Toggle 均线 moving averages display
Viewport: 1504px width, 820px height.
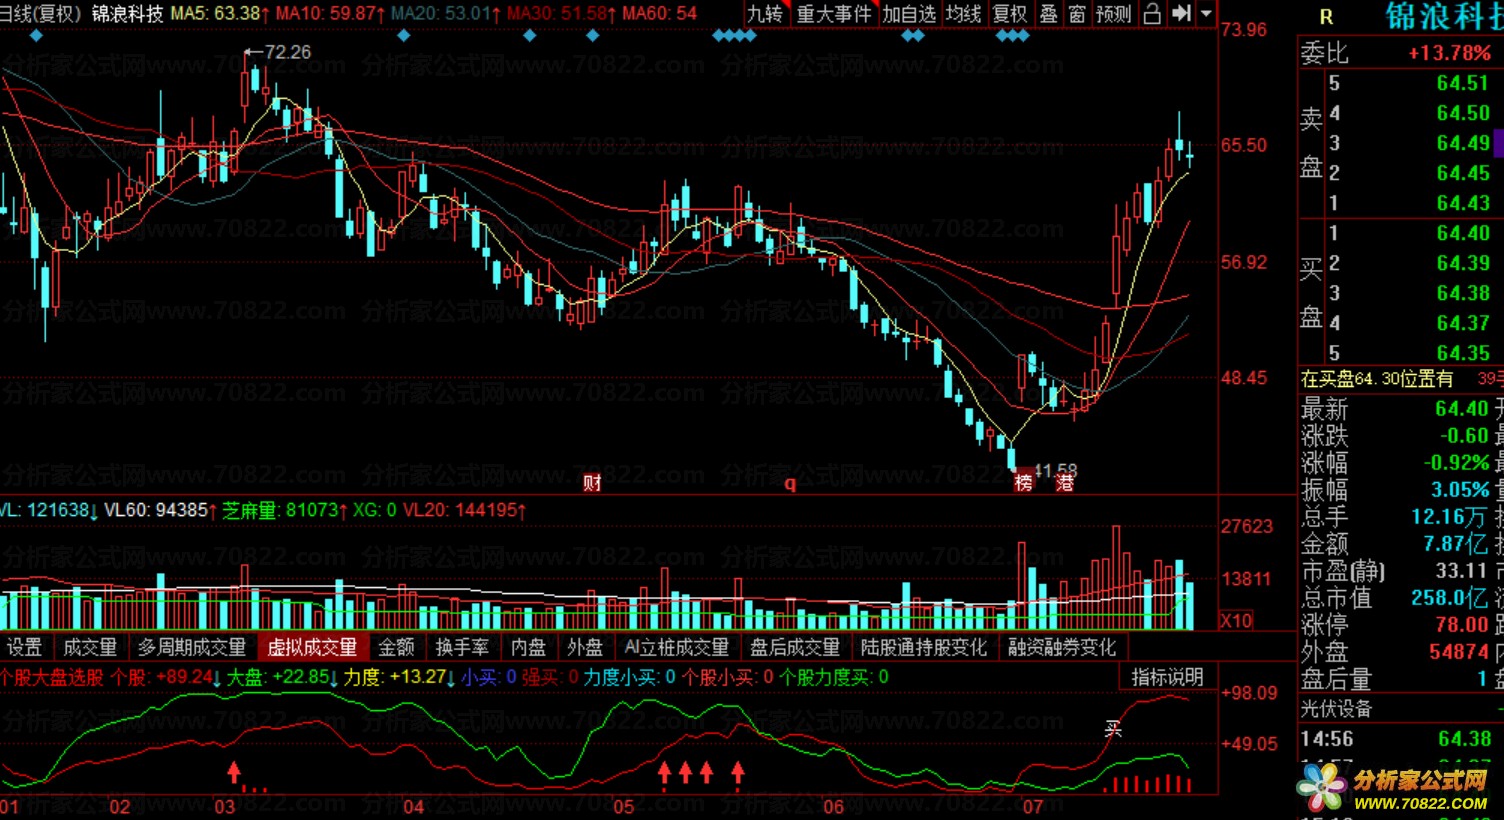963,14
